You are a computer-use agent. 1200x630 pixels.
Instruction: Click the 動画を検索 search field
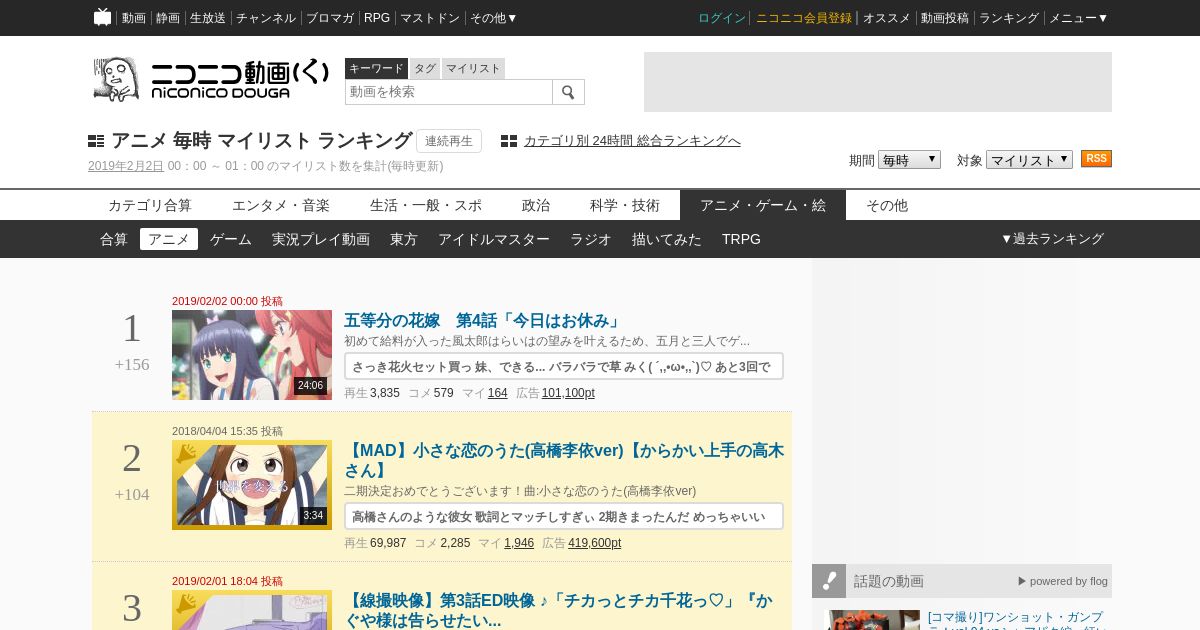[x=449, y=92]
